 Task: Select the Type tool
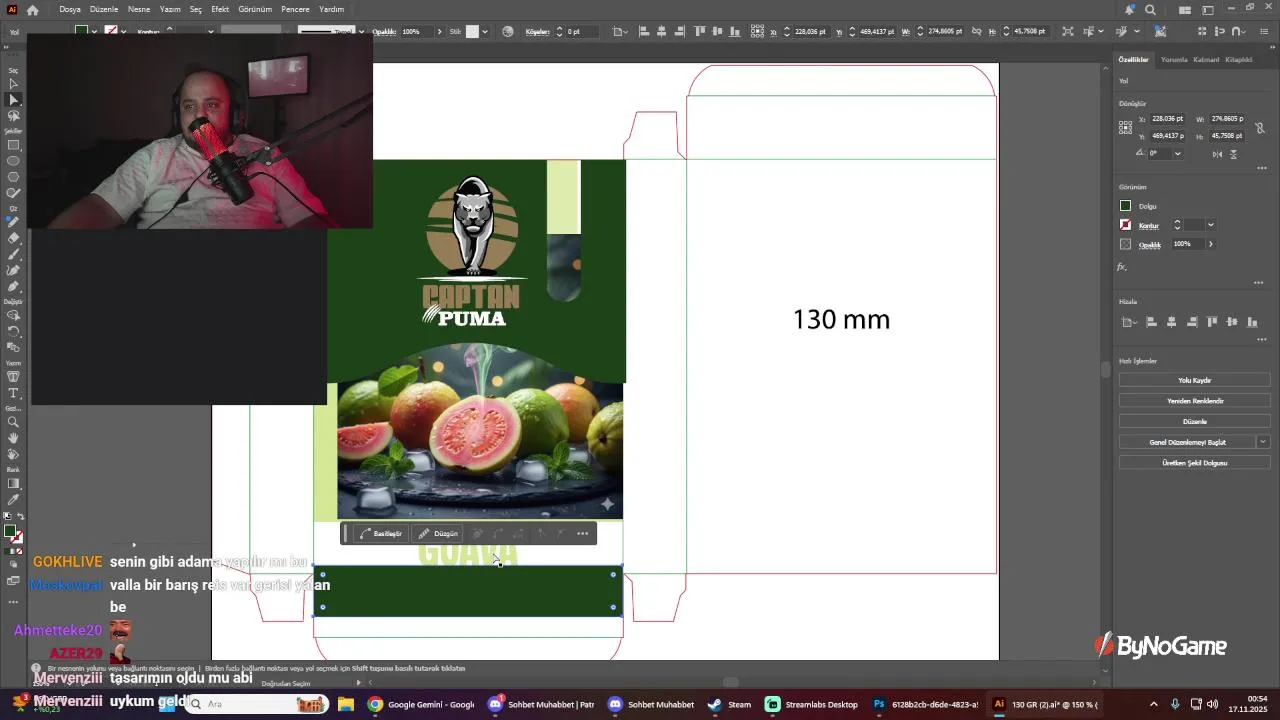coord(14,394)
